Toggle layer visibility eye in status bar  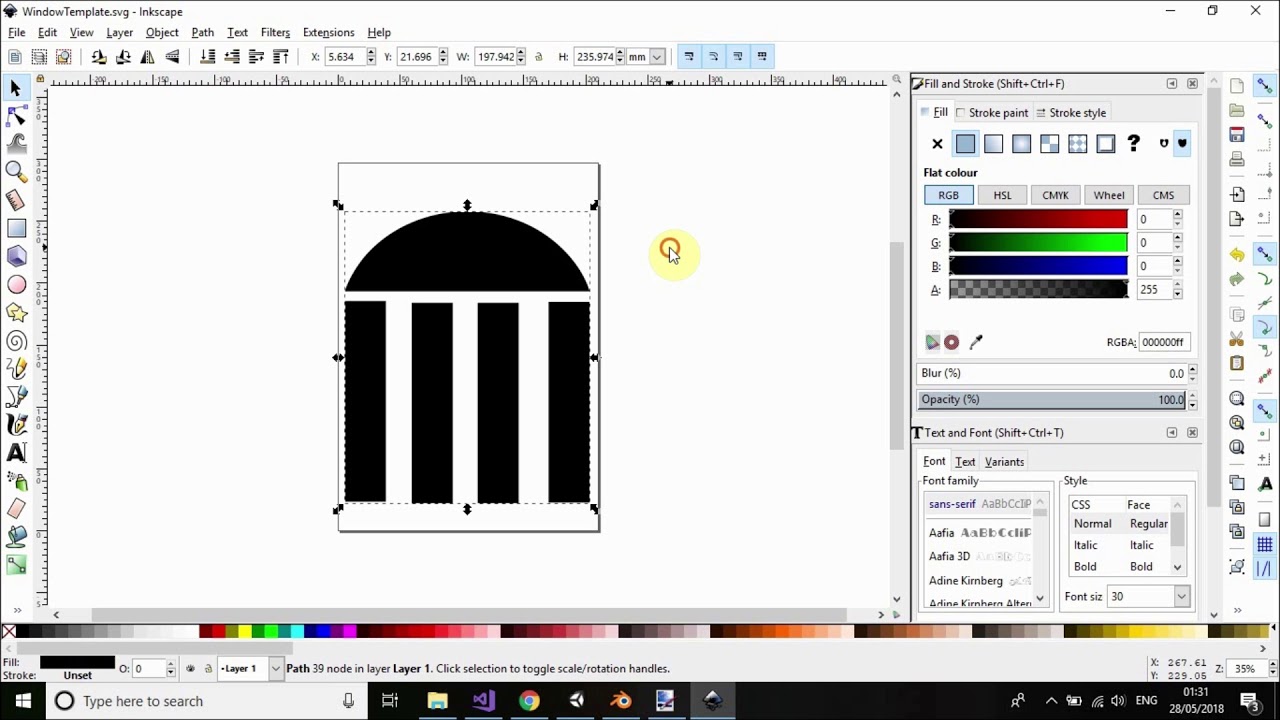[x=190, y=669]
